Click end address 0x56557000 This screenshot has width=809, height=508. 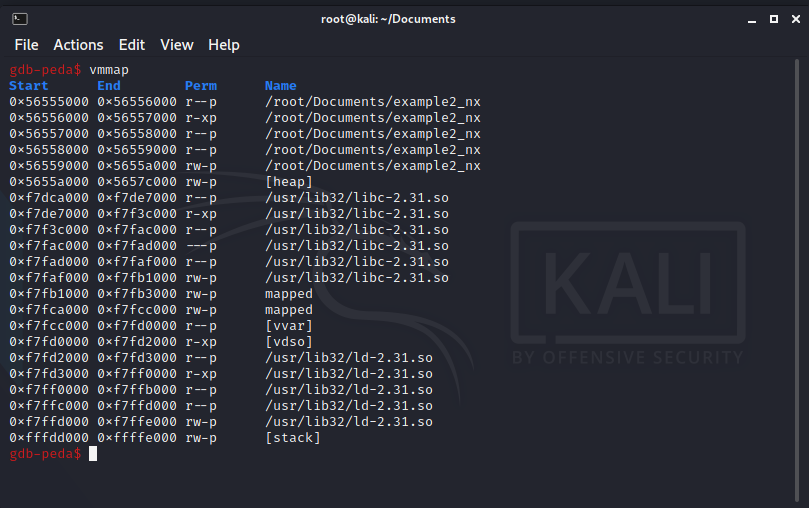click(137, 118)
